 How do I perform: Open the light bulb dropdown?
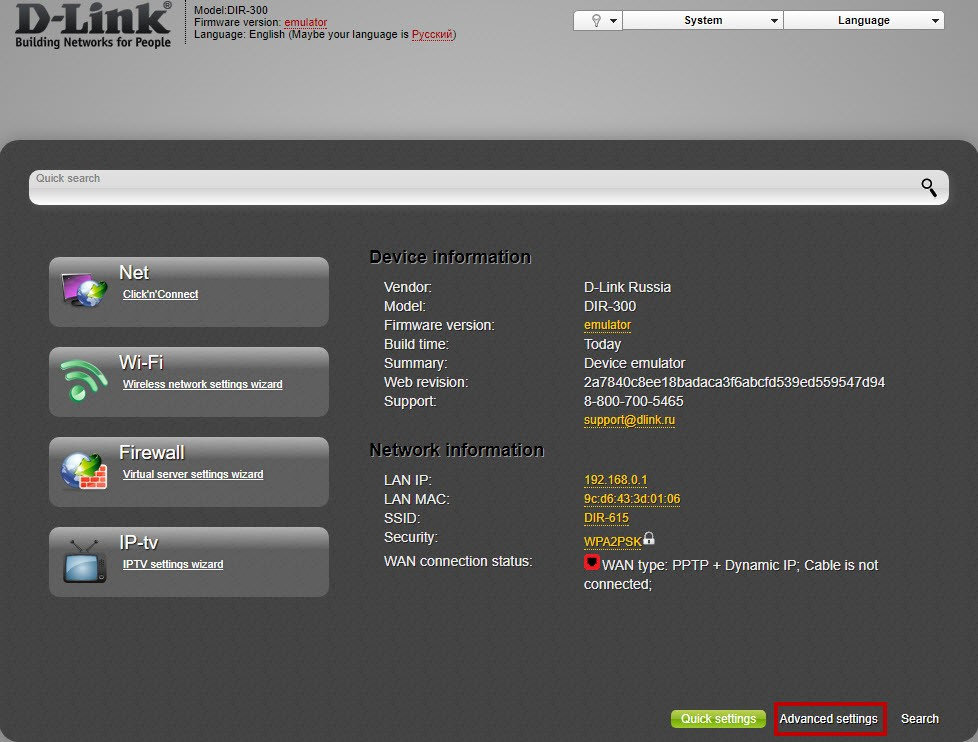pos(598,21)
